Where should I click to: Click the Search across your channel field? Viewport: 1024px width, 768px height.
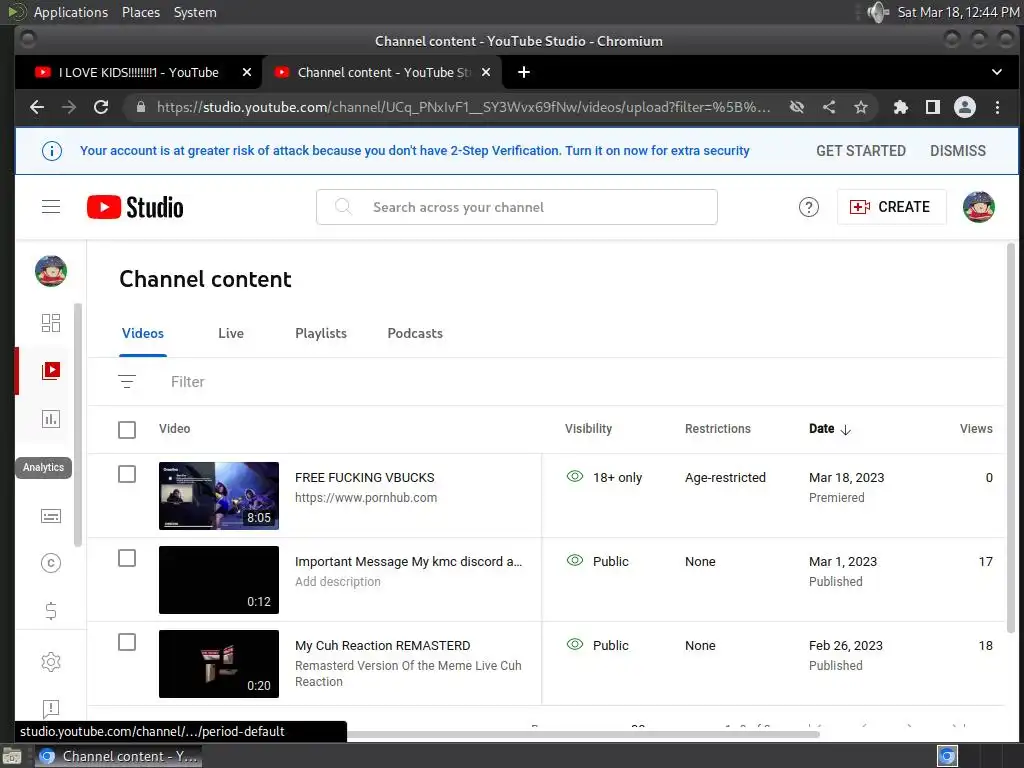(517, 207)
